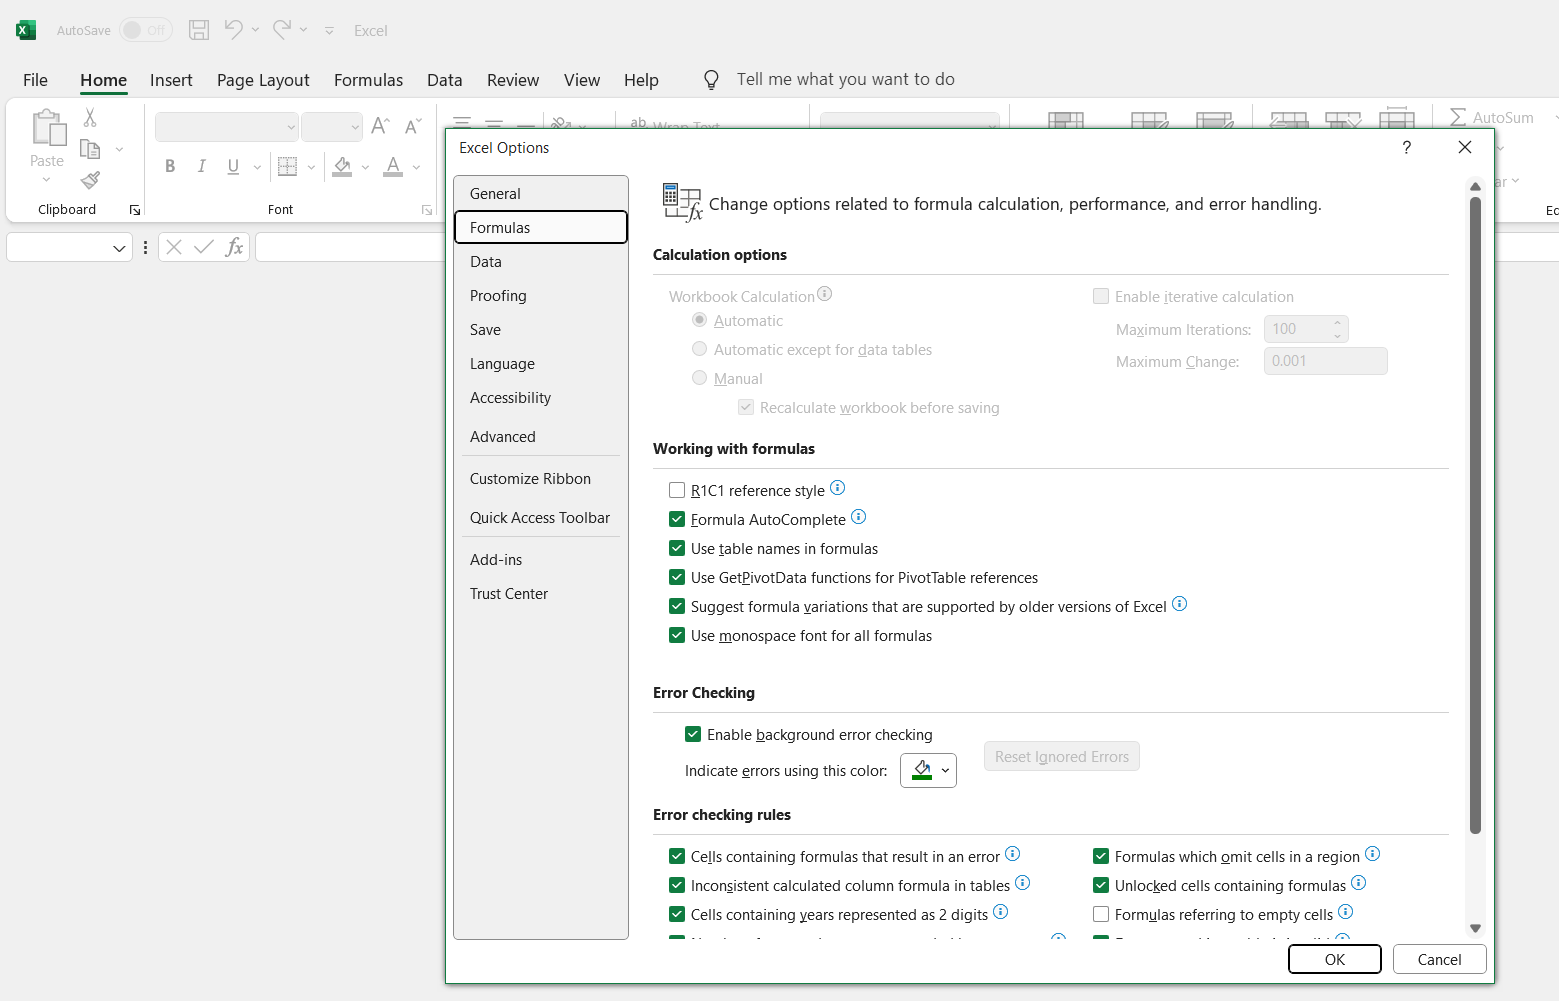1559x1001 pixels.
Task: Click the Insert Function fx icon
Action: click(x=234, y=247)
